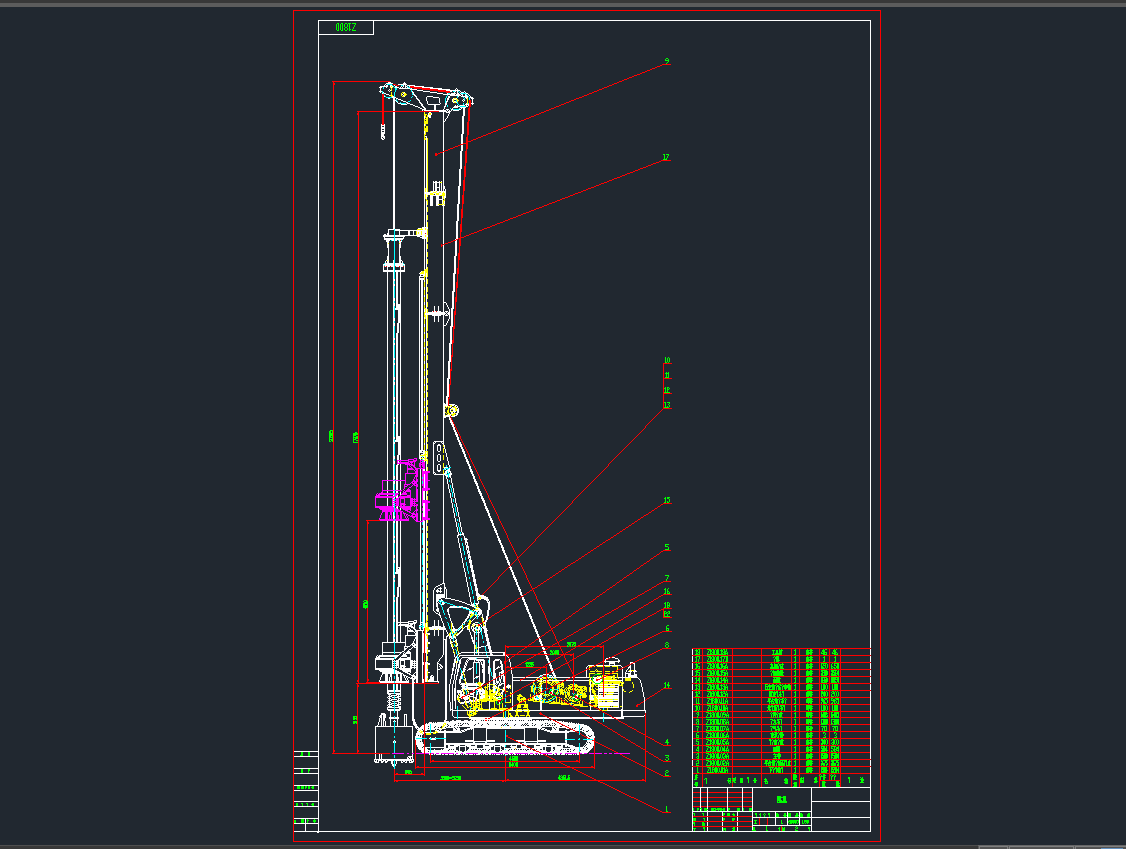1126x849 pixels.
Task: Click parts list top row numbered 18
Action: click(x=781, y=652)
